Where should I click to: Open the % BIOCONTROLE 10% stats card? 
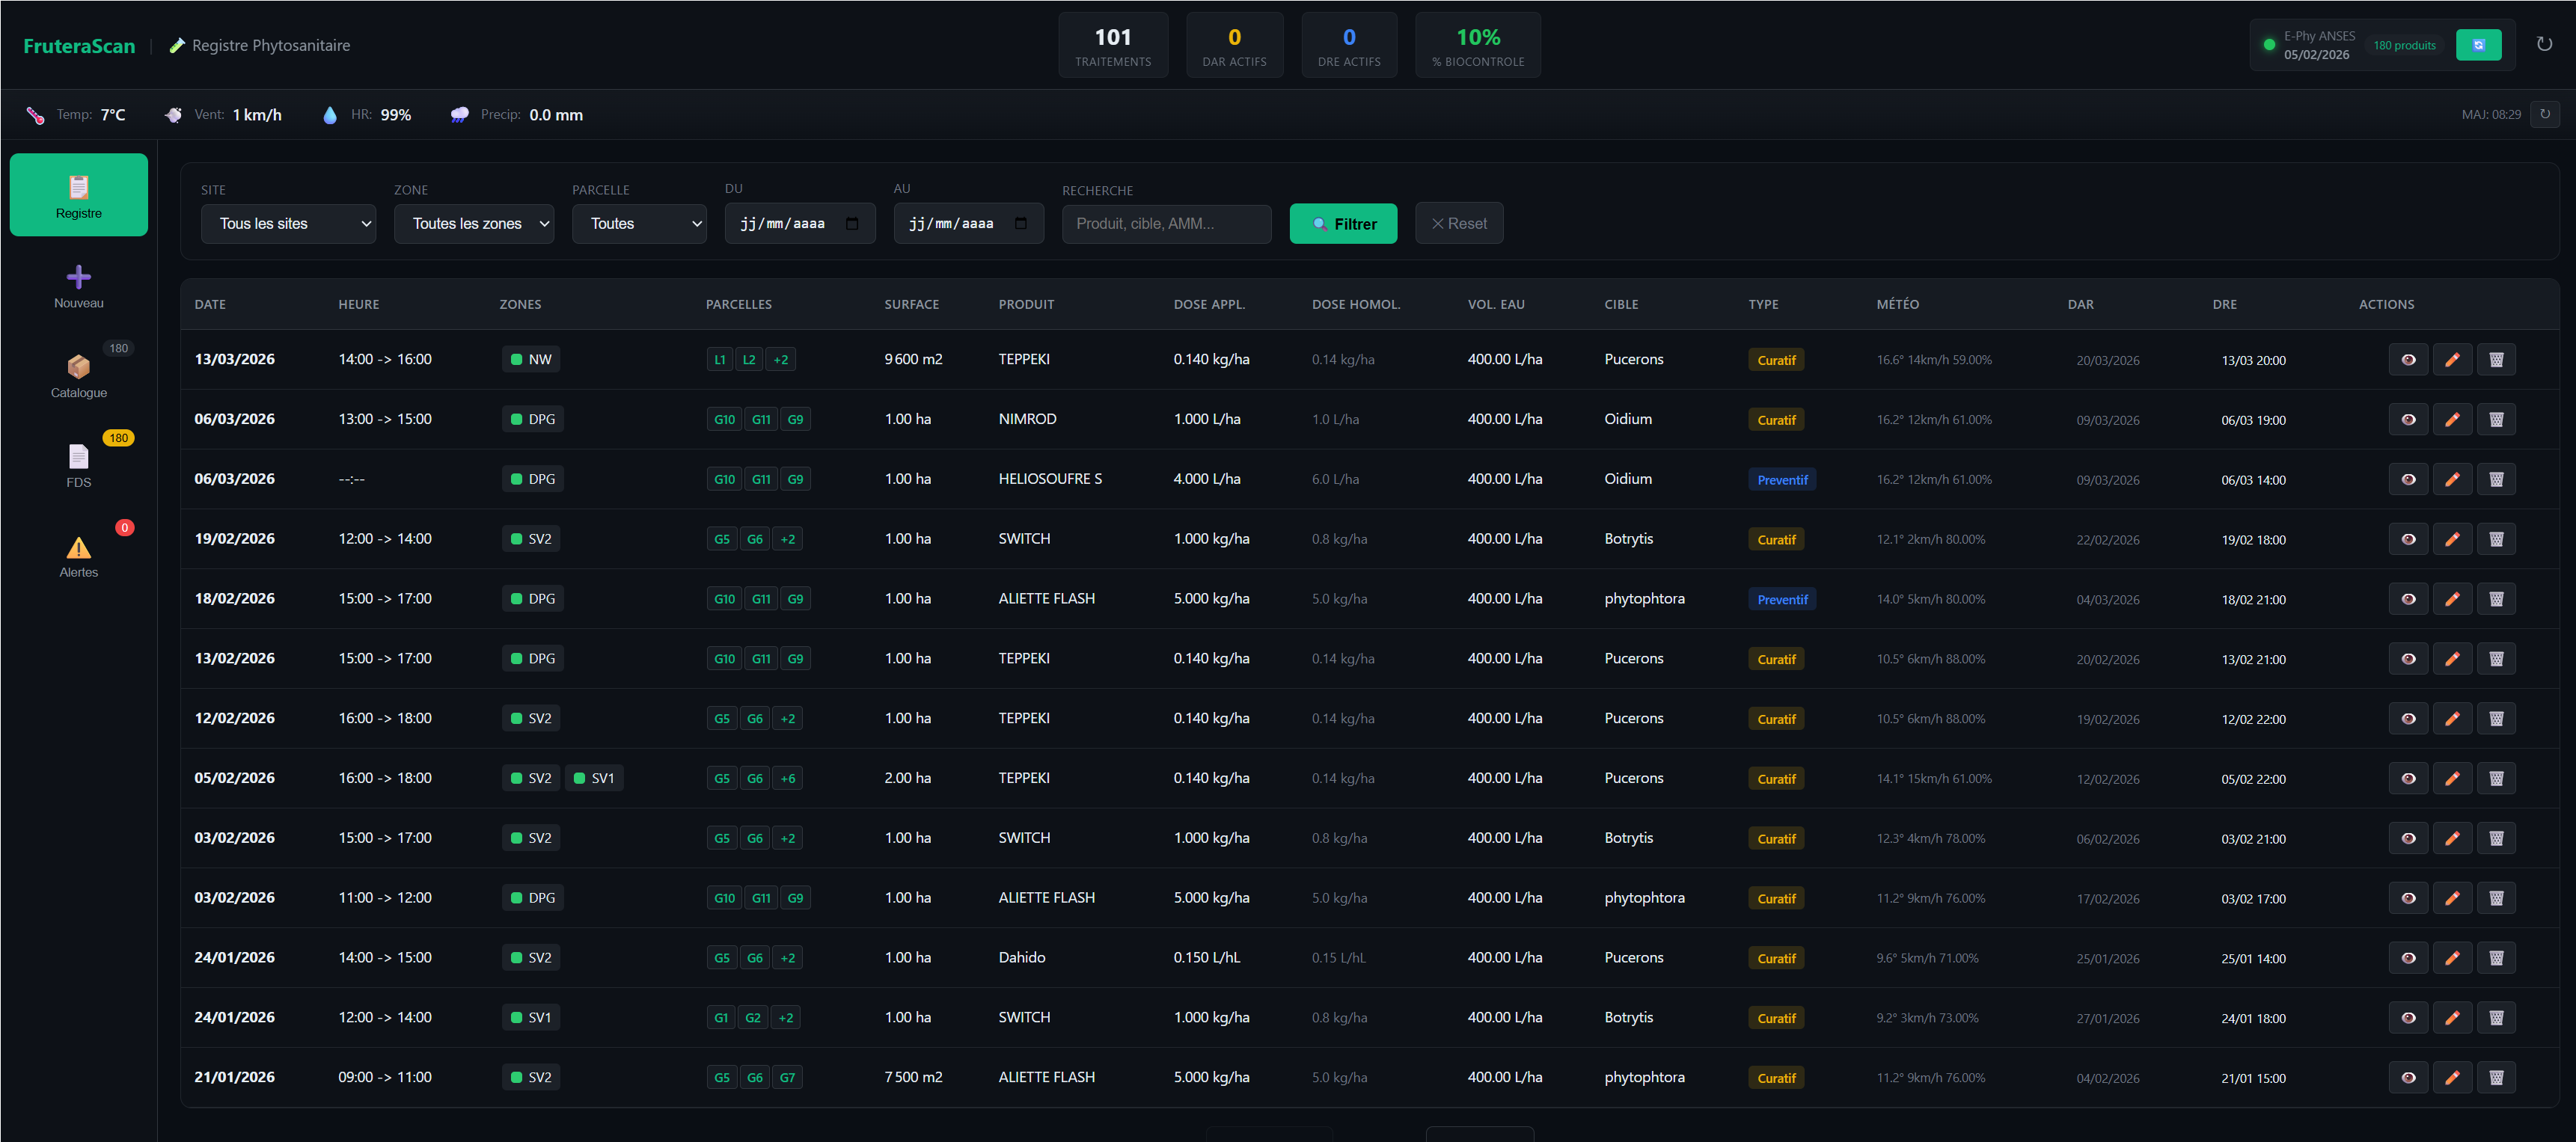1478,44
